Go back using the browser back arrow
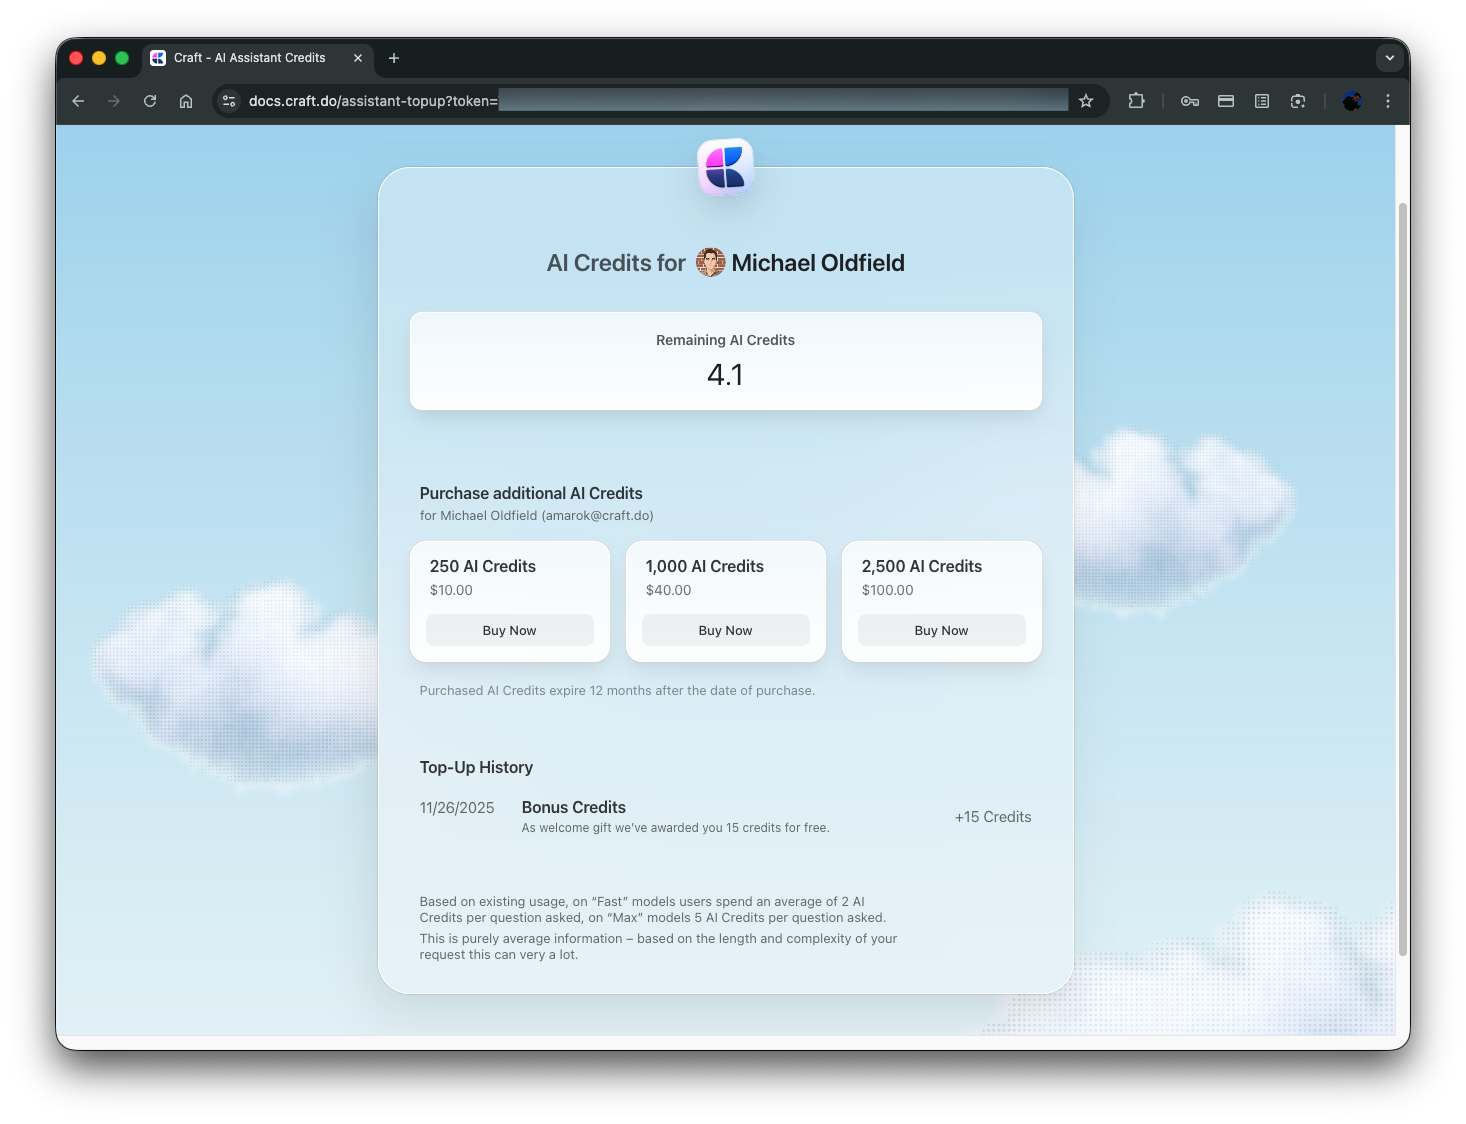Image resolution: width=1466 pixels, height=1124 pixels. point(78,101)
